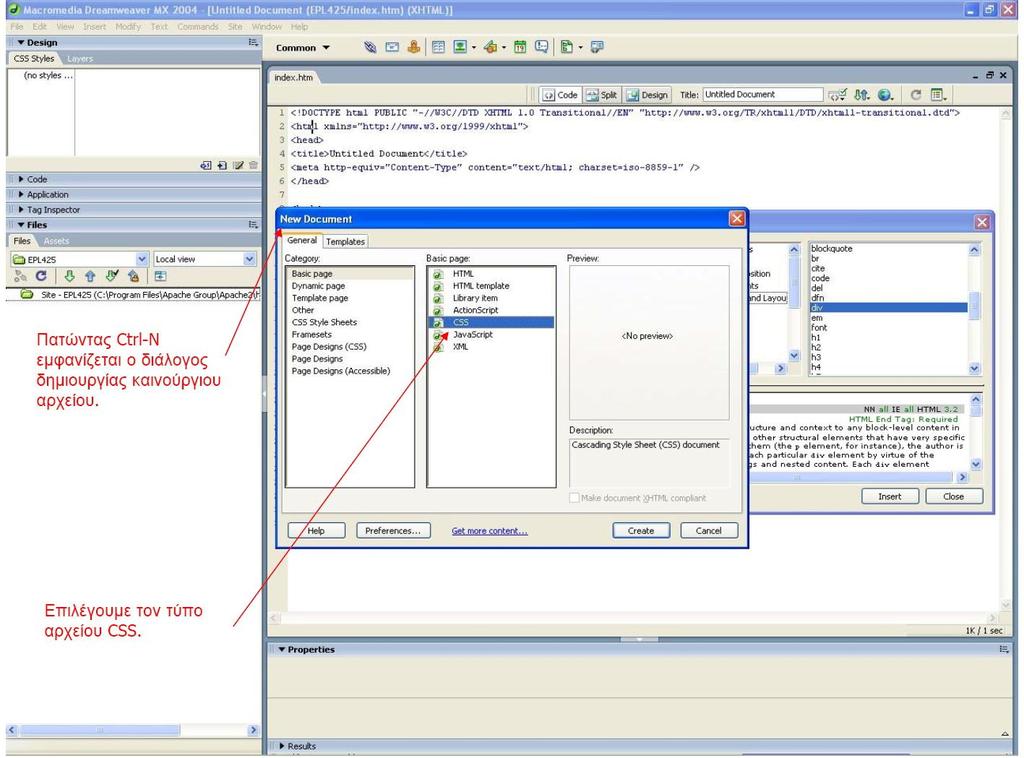1024x758 pixels.
Task: Switch to the Layers tab
Action: point(80,59)
